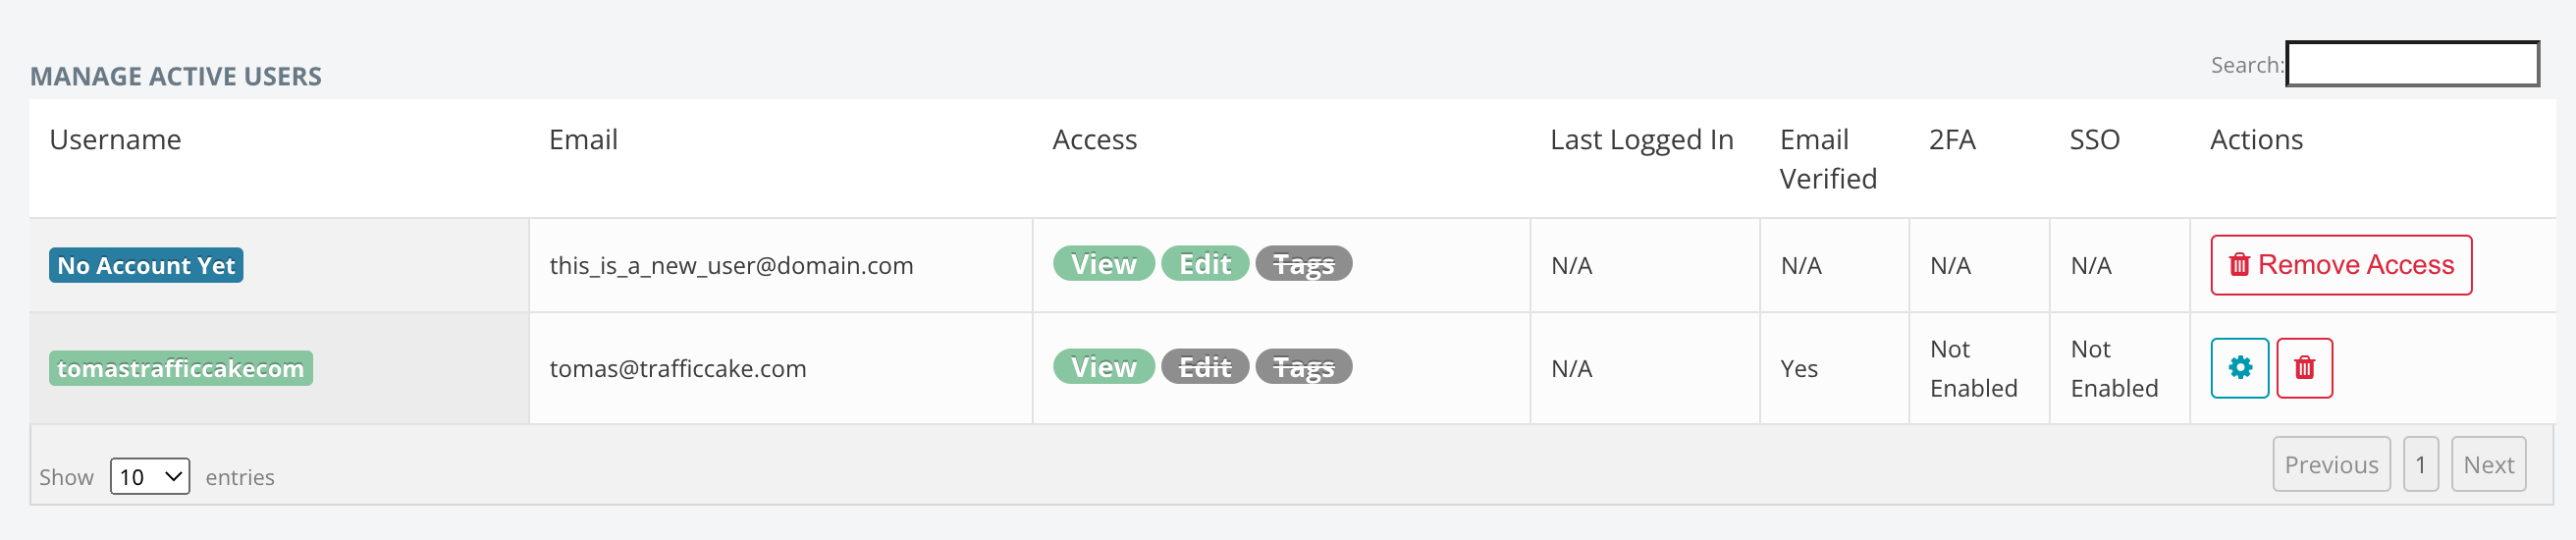Open the entries count dropdown
Viewport: 2576px width, 540px height.
[150, 477]
